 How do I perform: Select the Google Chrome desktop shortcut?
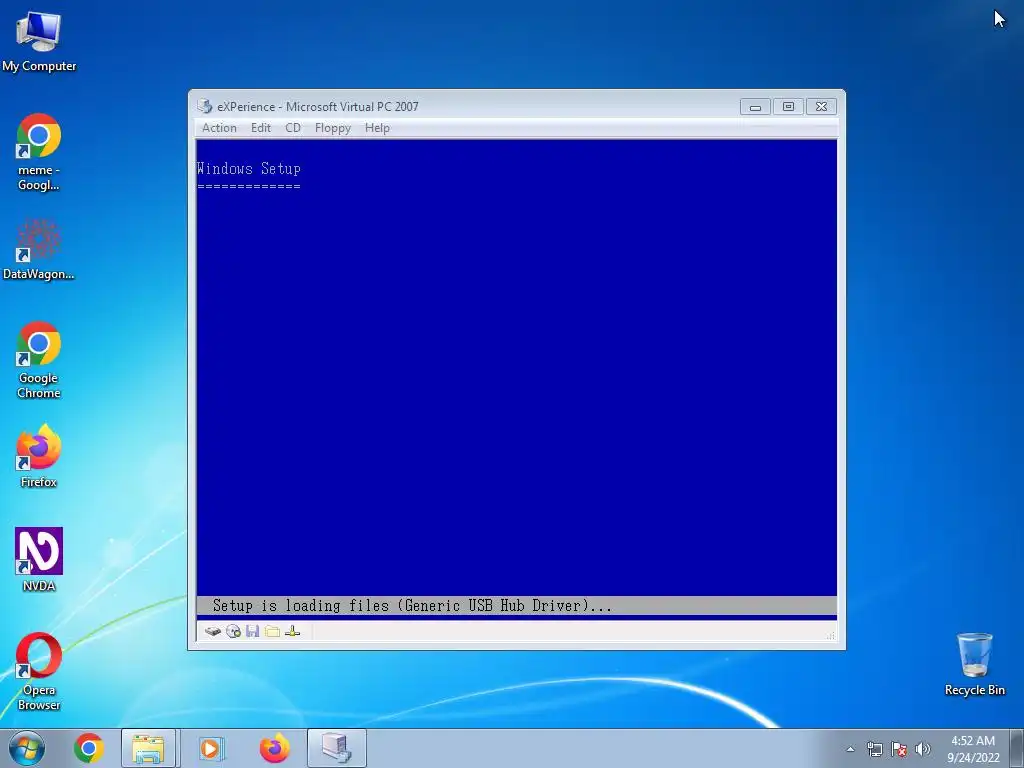(x=39, y=360)
